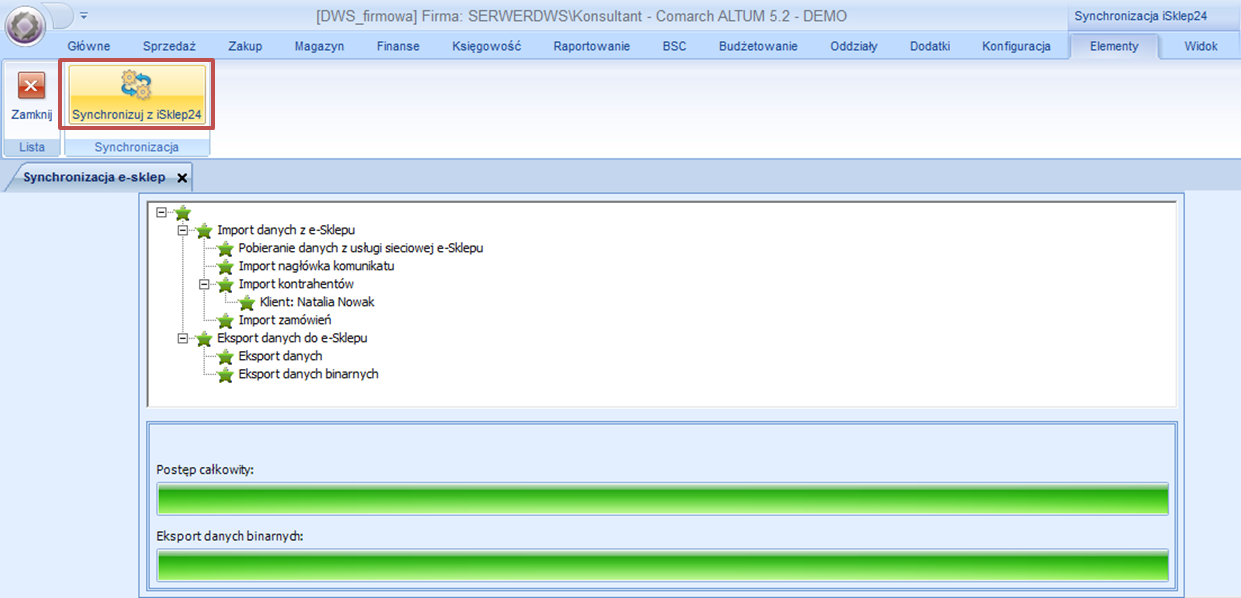Viewport: 1241px width, 598px height.
Task: Select 'Import danych z e-Sklepu' tree row
Action: point(286,230)
